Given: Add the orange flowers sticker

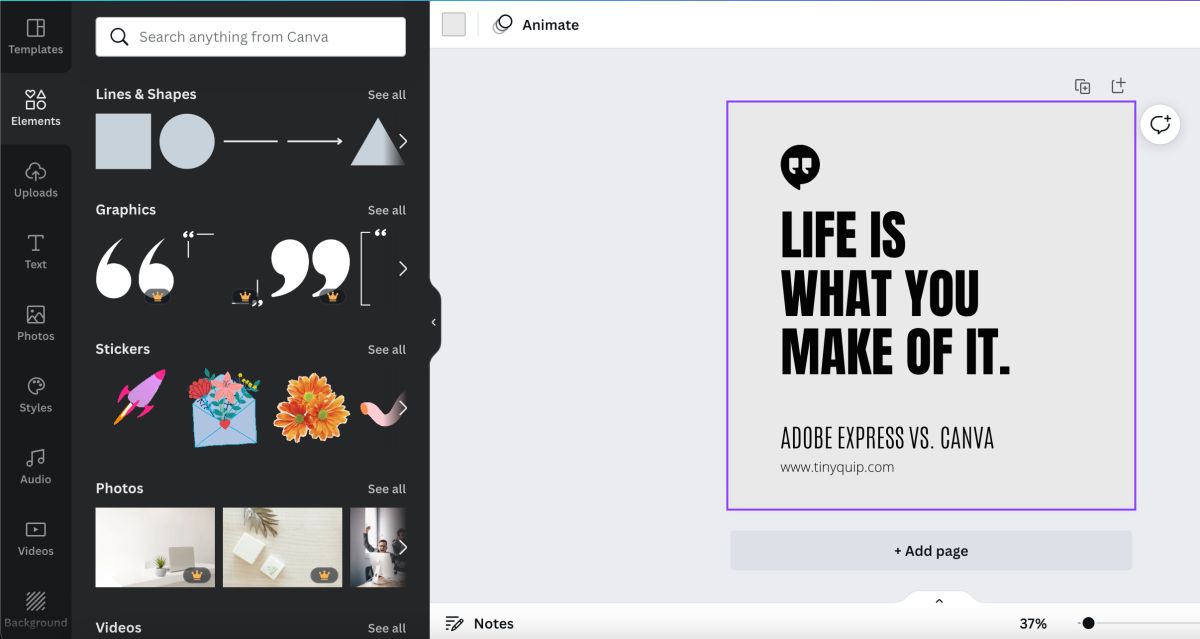Looking at the screenshot, I should 311,408.
